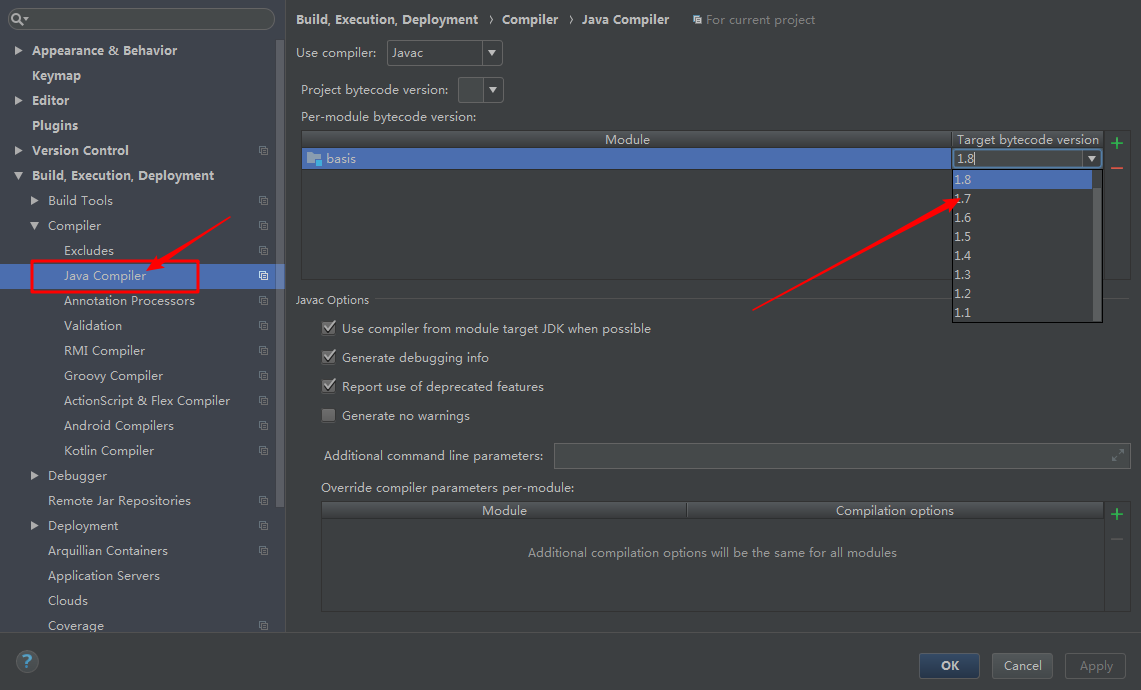This screenshot has height=690, width=1141.
Task: Expand the Editor settings node
Action: 19,100
